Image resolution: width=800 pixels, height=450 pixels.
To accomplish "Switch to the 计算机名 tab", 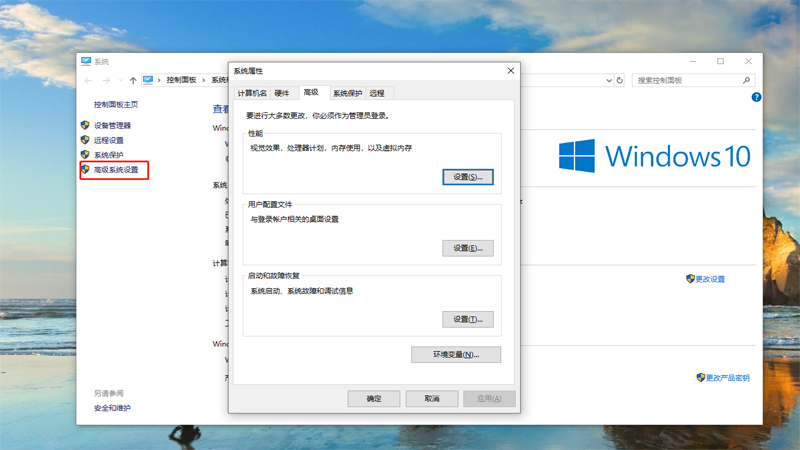I will [252, 93].
